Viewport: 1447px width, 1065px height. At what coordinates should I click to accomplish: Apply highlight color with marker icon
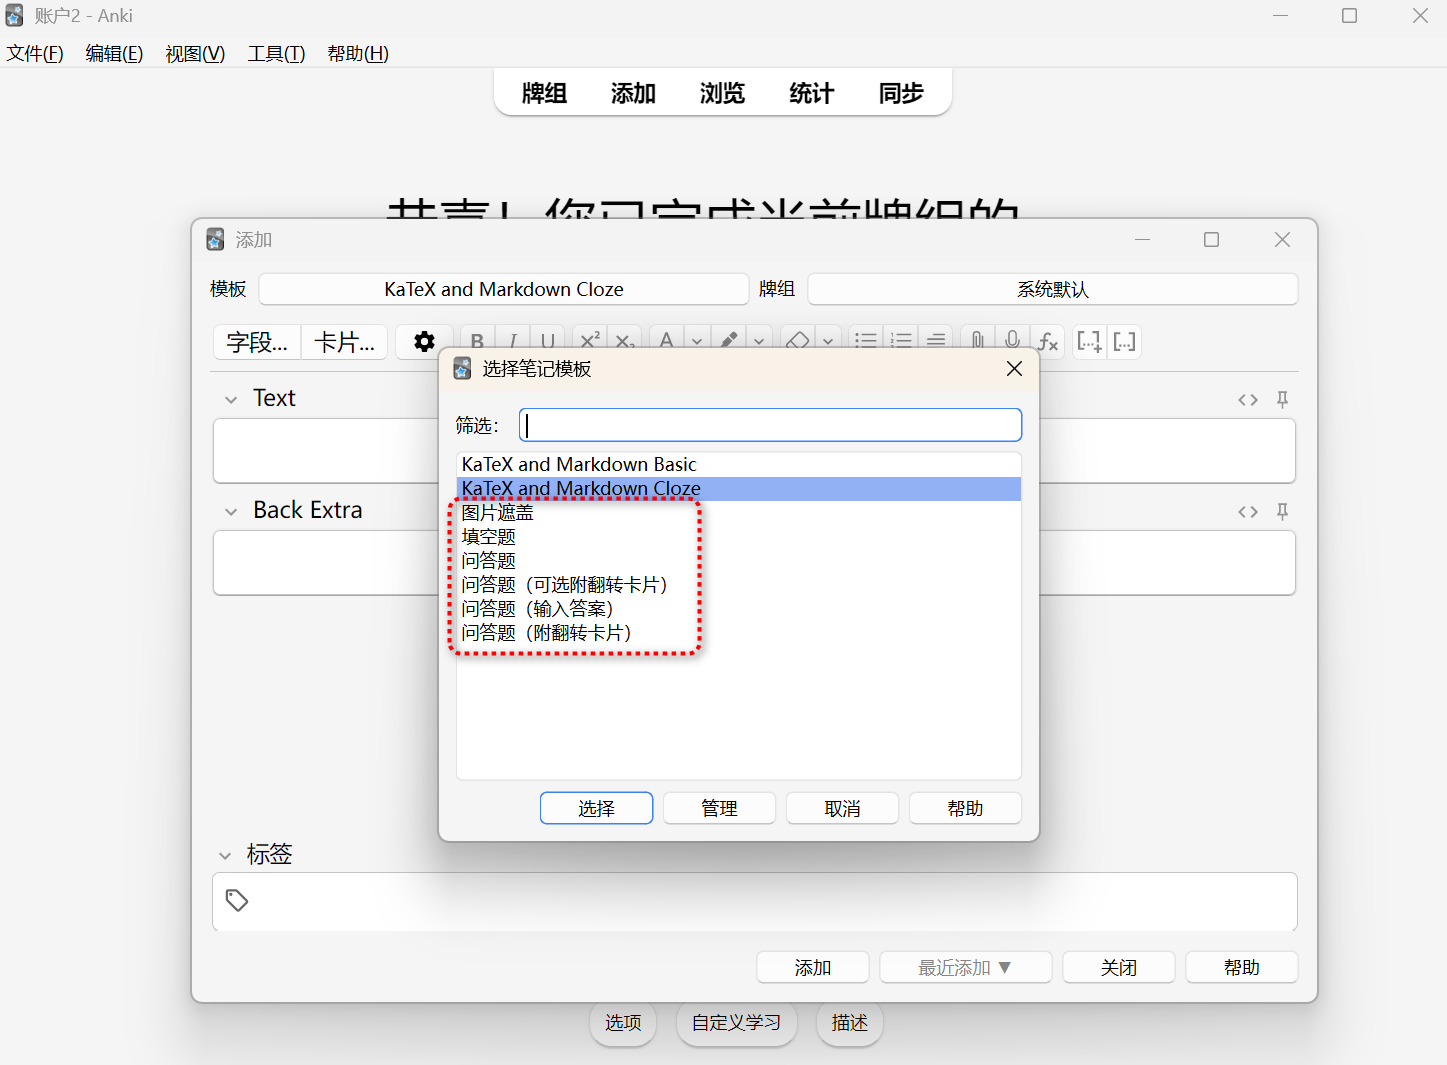[x=730, y=341]
